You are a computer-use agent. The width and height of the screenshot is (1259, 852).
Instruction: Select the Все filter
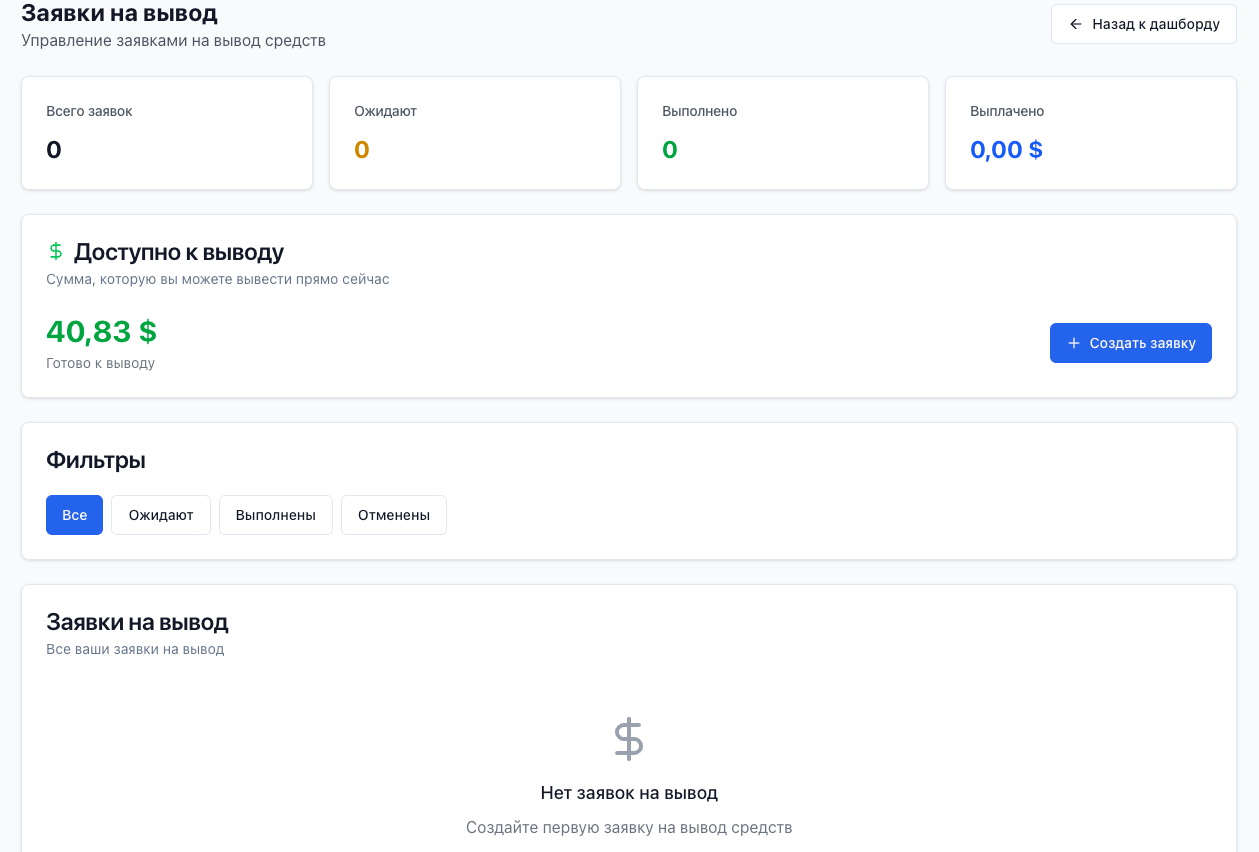pos(74,515)
